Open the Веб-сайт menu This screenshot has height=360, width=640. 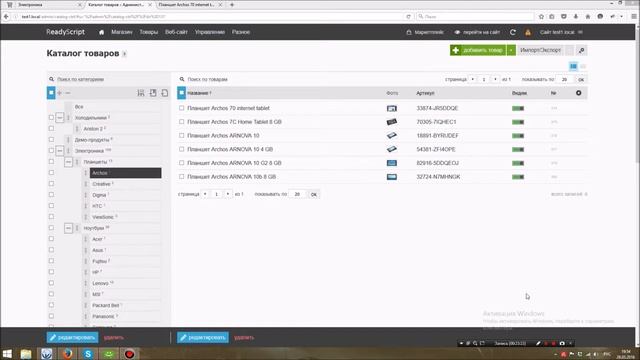coord(176,32)
